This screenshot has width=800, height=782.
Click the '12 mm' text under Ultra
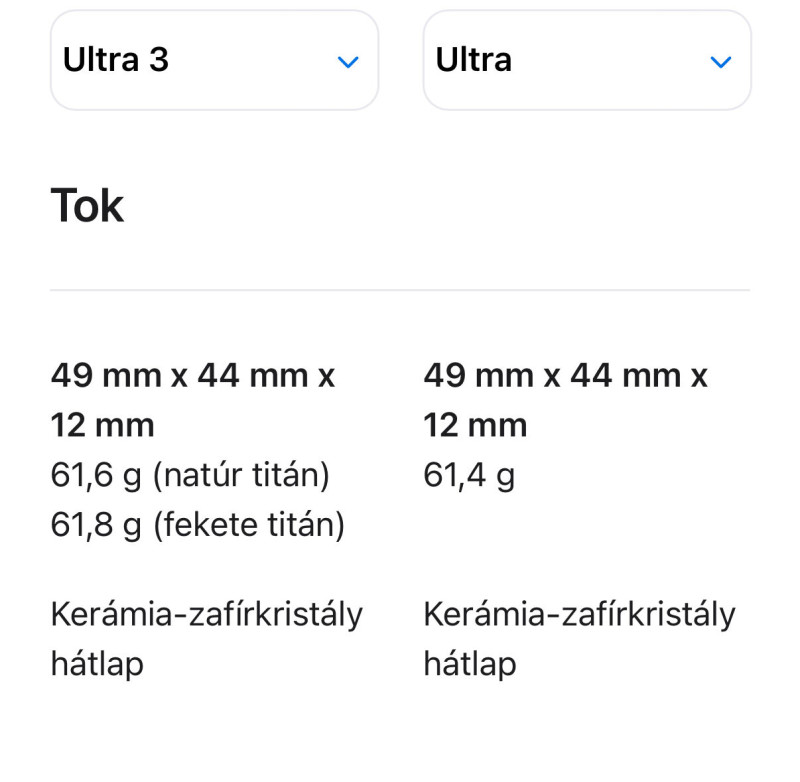(x=475, y=425)
